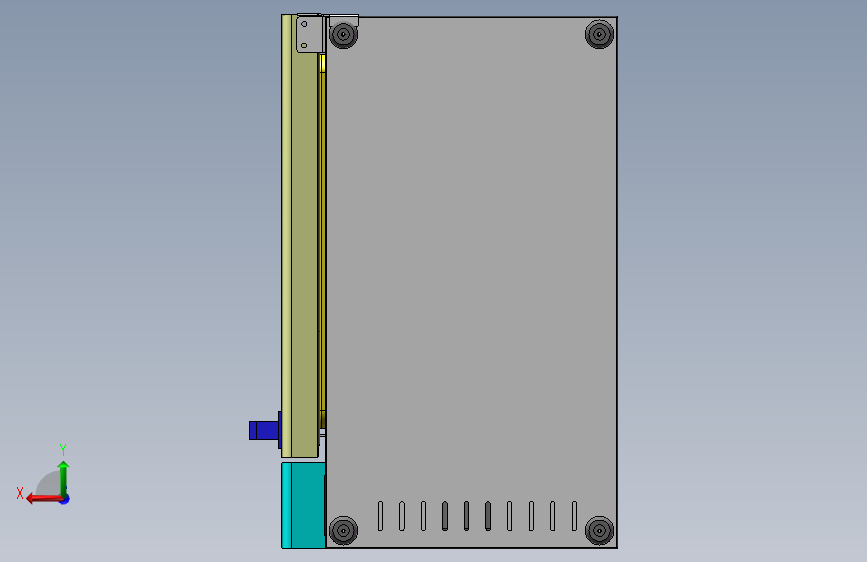Select the two-hole hinge bracket at top
This screenshot has width=867, height=562.
click(x=310, y=34)
